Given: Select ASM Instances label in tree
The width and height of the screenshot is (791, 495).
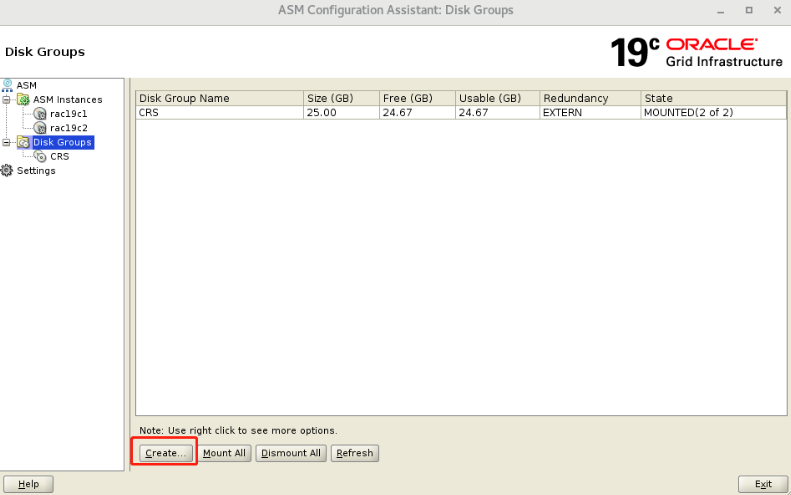Looking at the screenshot, I should tap(68, 99).
